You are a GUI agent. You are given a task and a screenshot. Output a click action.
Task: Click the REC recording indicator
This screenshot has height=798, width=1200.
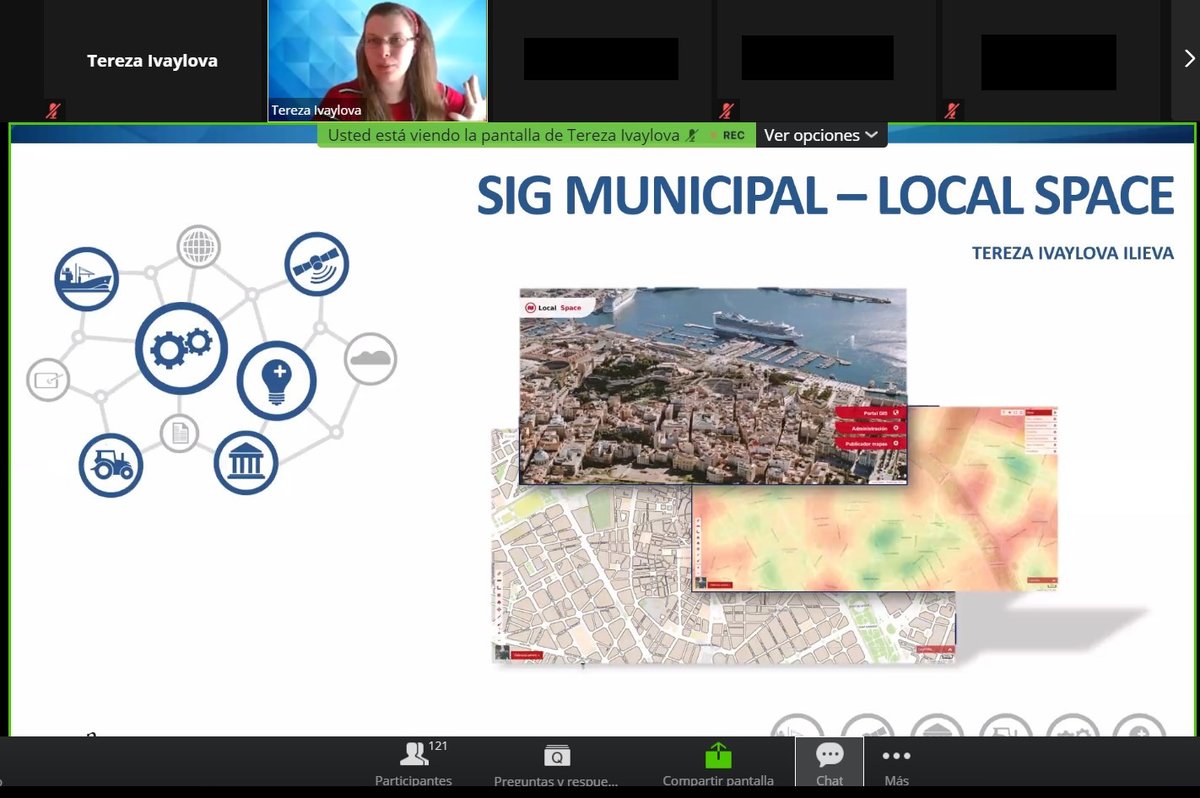(727, 135)
